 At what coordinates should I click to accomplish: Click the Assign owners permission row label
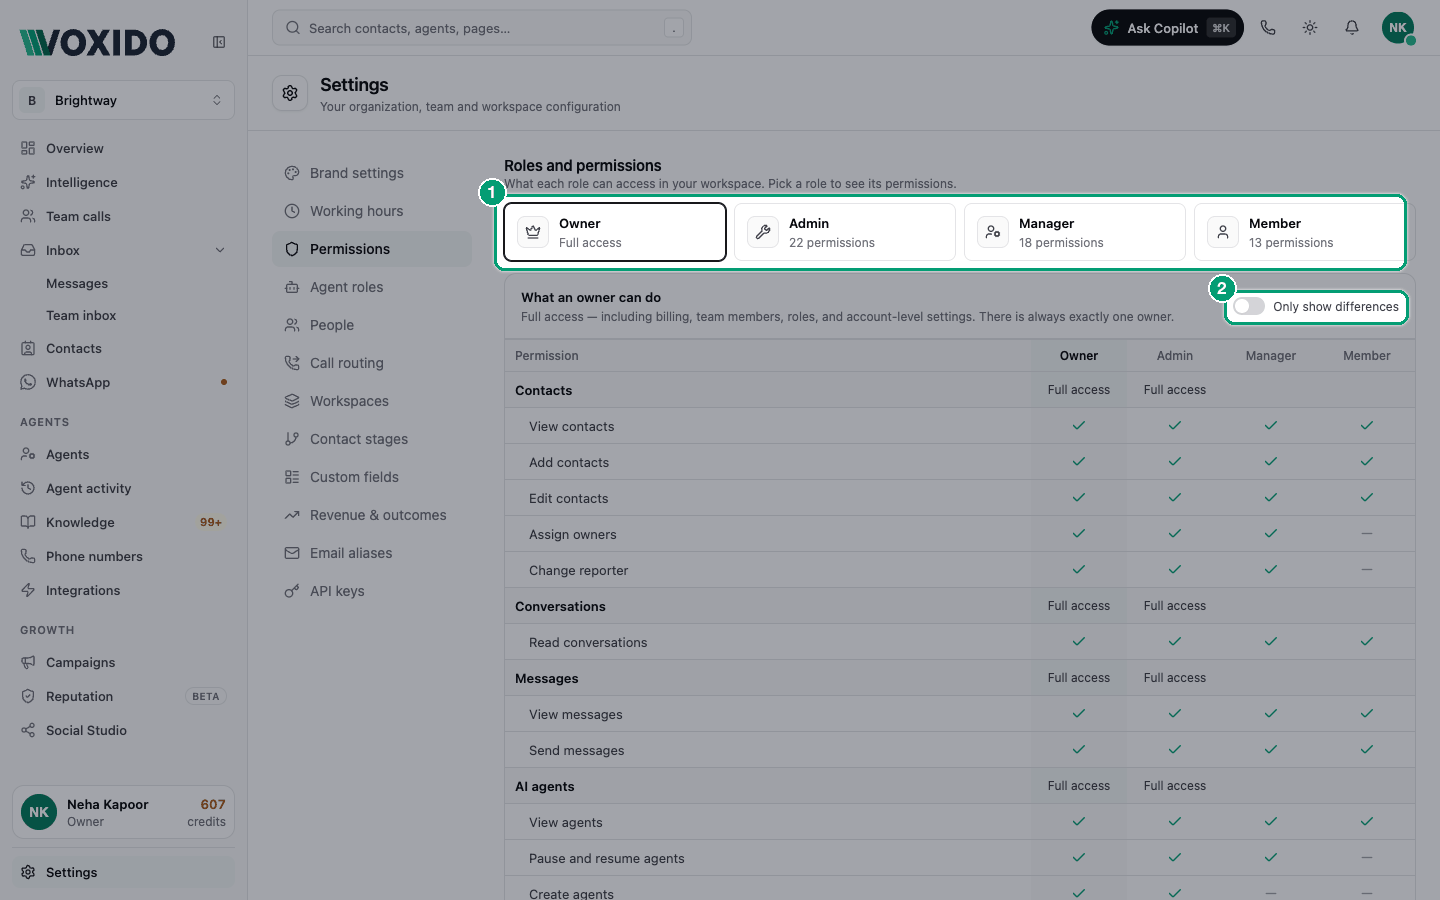(573, 534)
